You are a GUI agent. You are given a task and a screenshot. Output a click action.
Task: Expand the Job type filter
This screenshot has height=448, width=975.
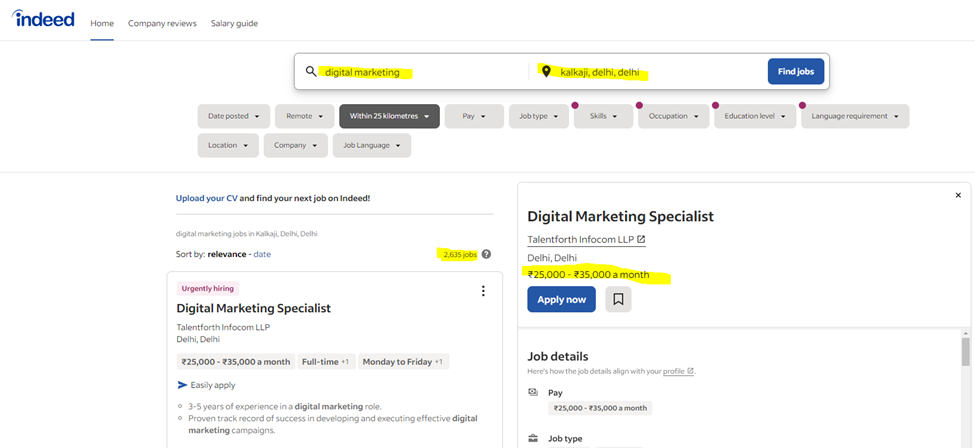click(x=538, y=116)
